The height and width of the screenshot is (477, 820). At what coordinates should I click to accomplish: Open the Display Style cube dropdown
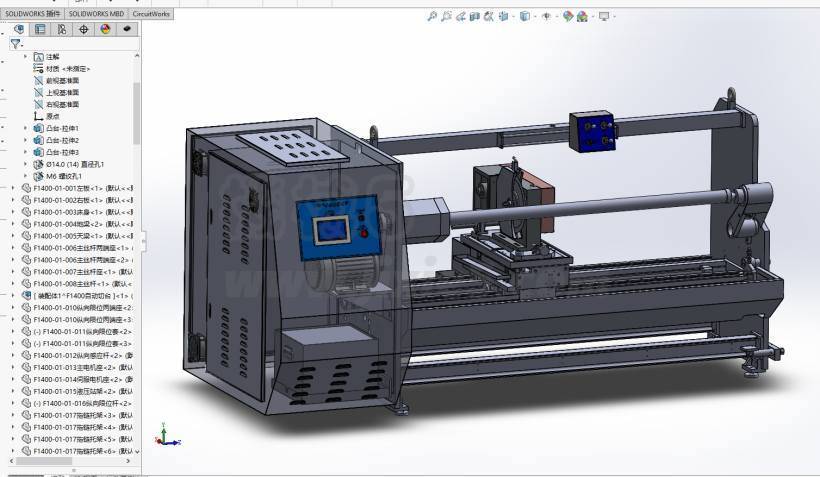point(524,16)
